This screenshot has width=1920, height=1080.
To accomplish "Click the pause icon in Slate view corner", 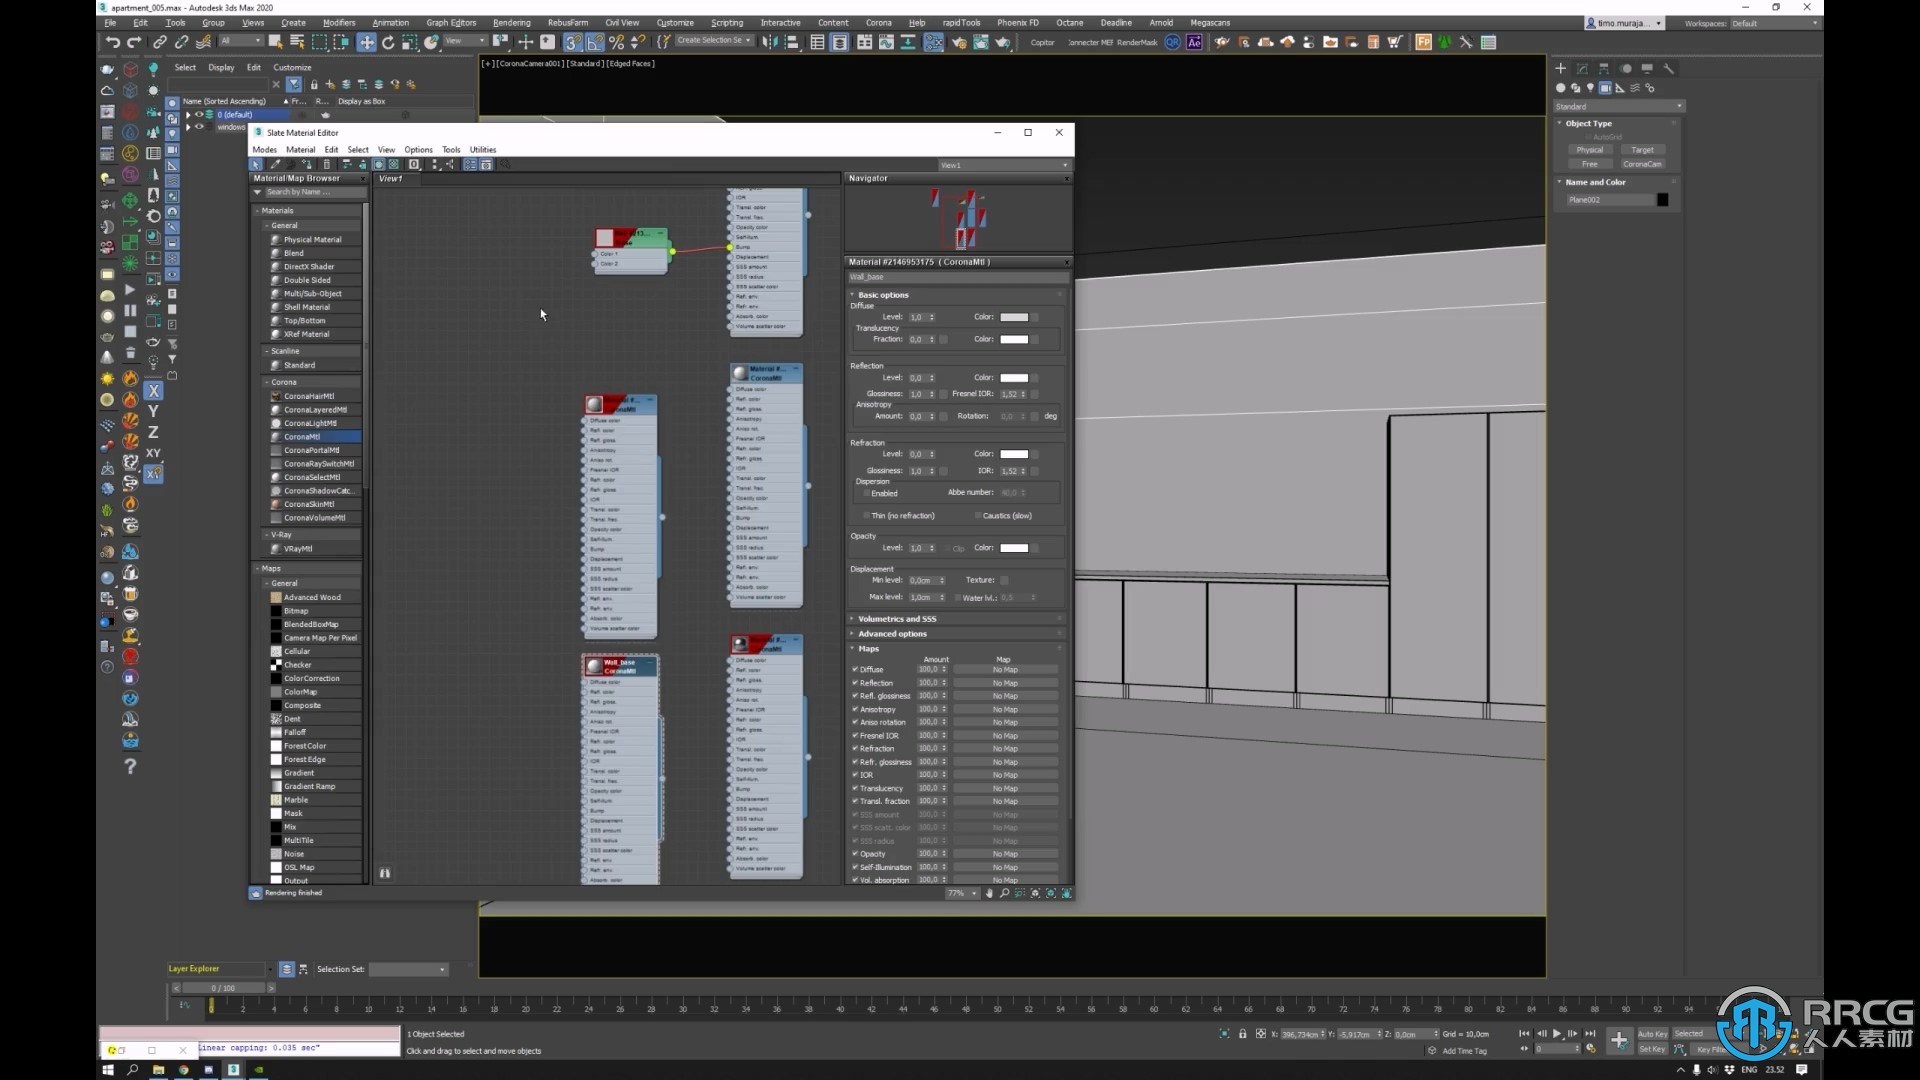I will [x=384, y=873].
